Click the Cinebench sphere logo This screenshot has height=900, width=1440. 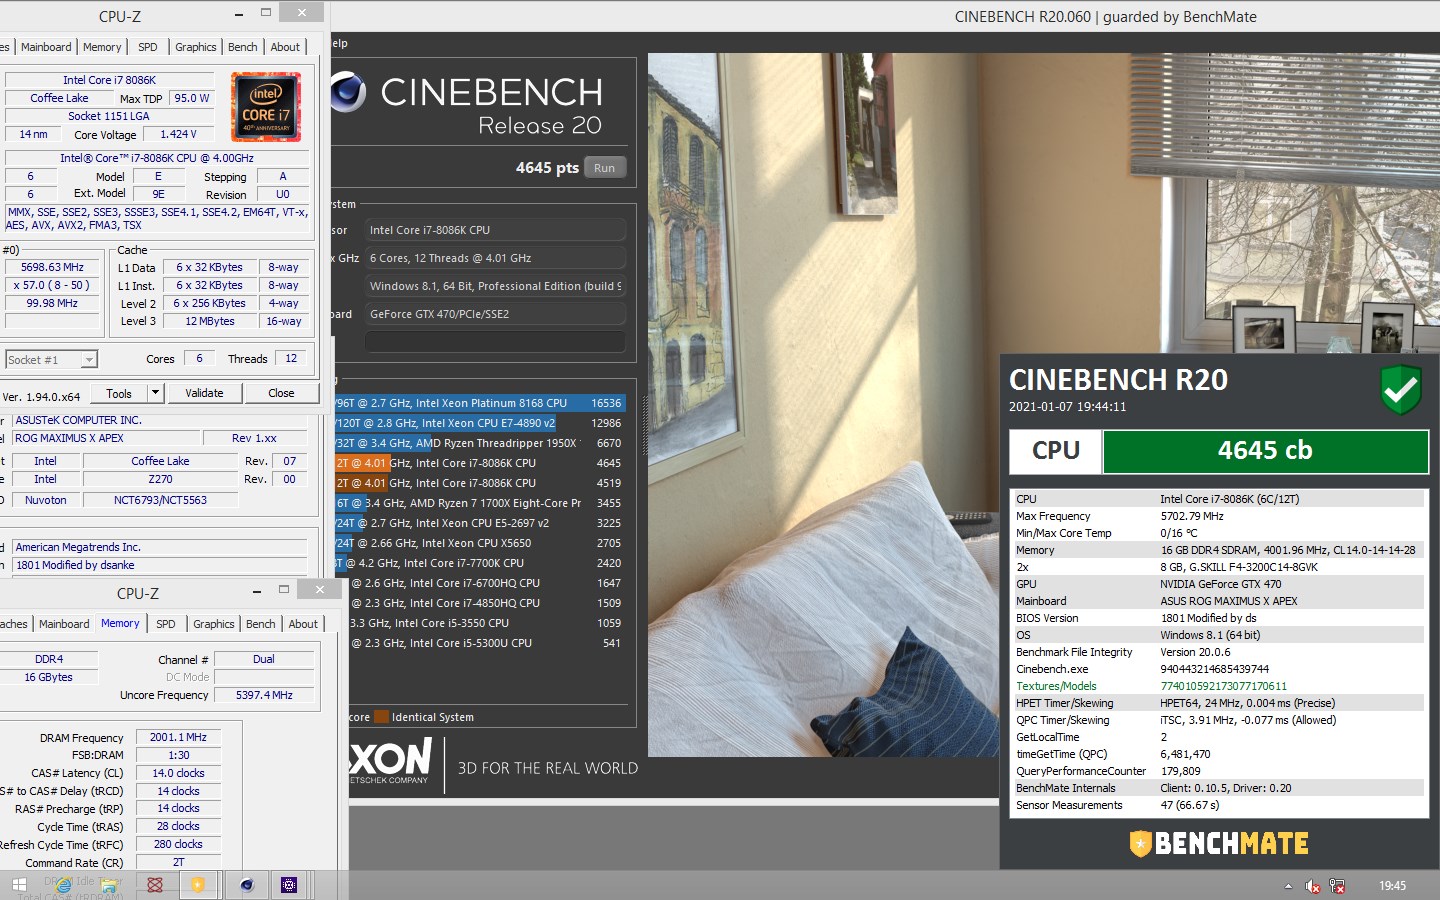tap(346, 91)
